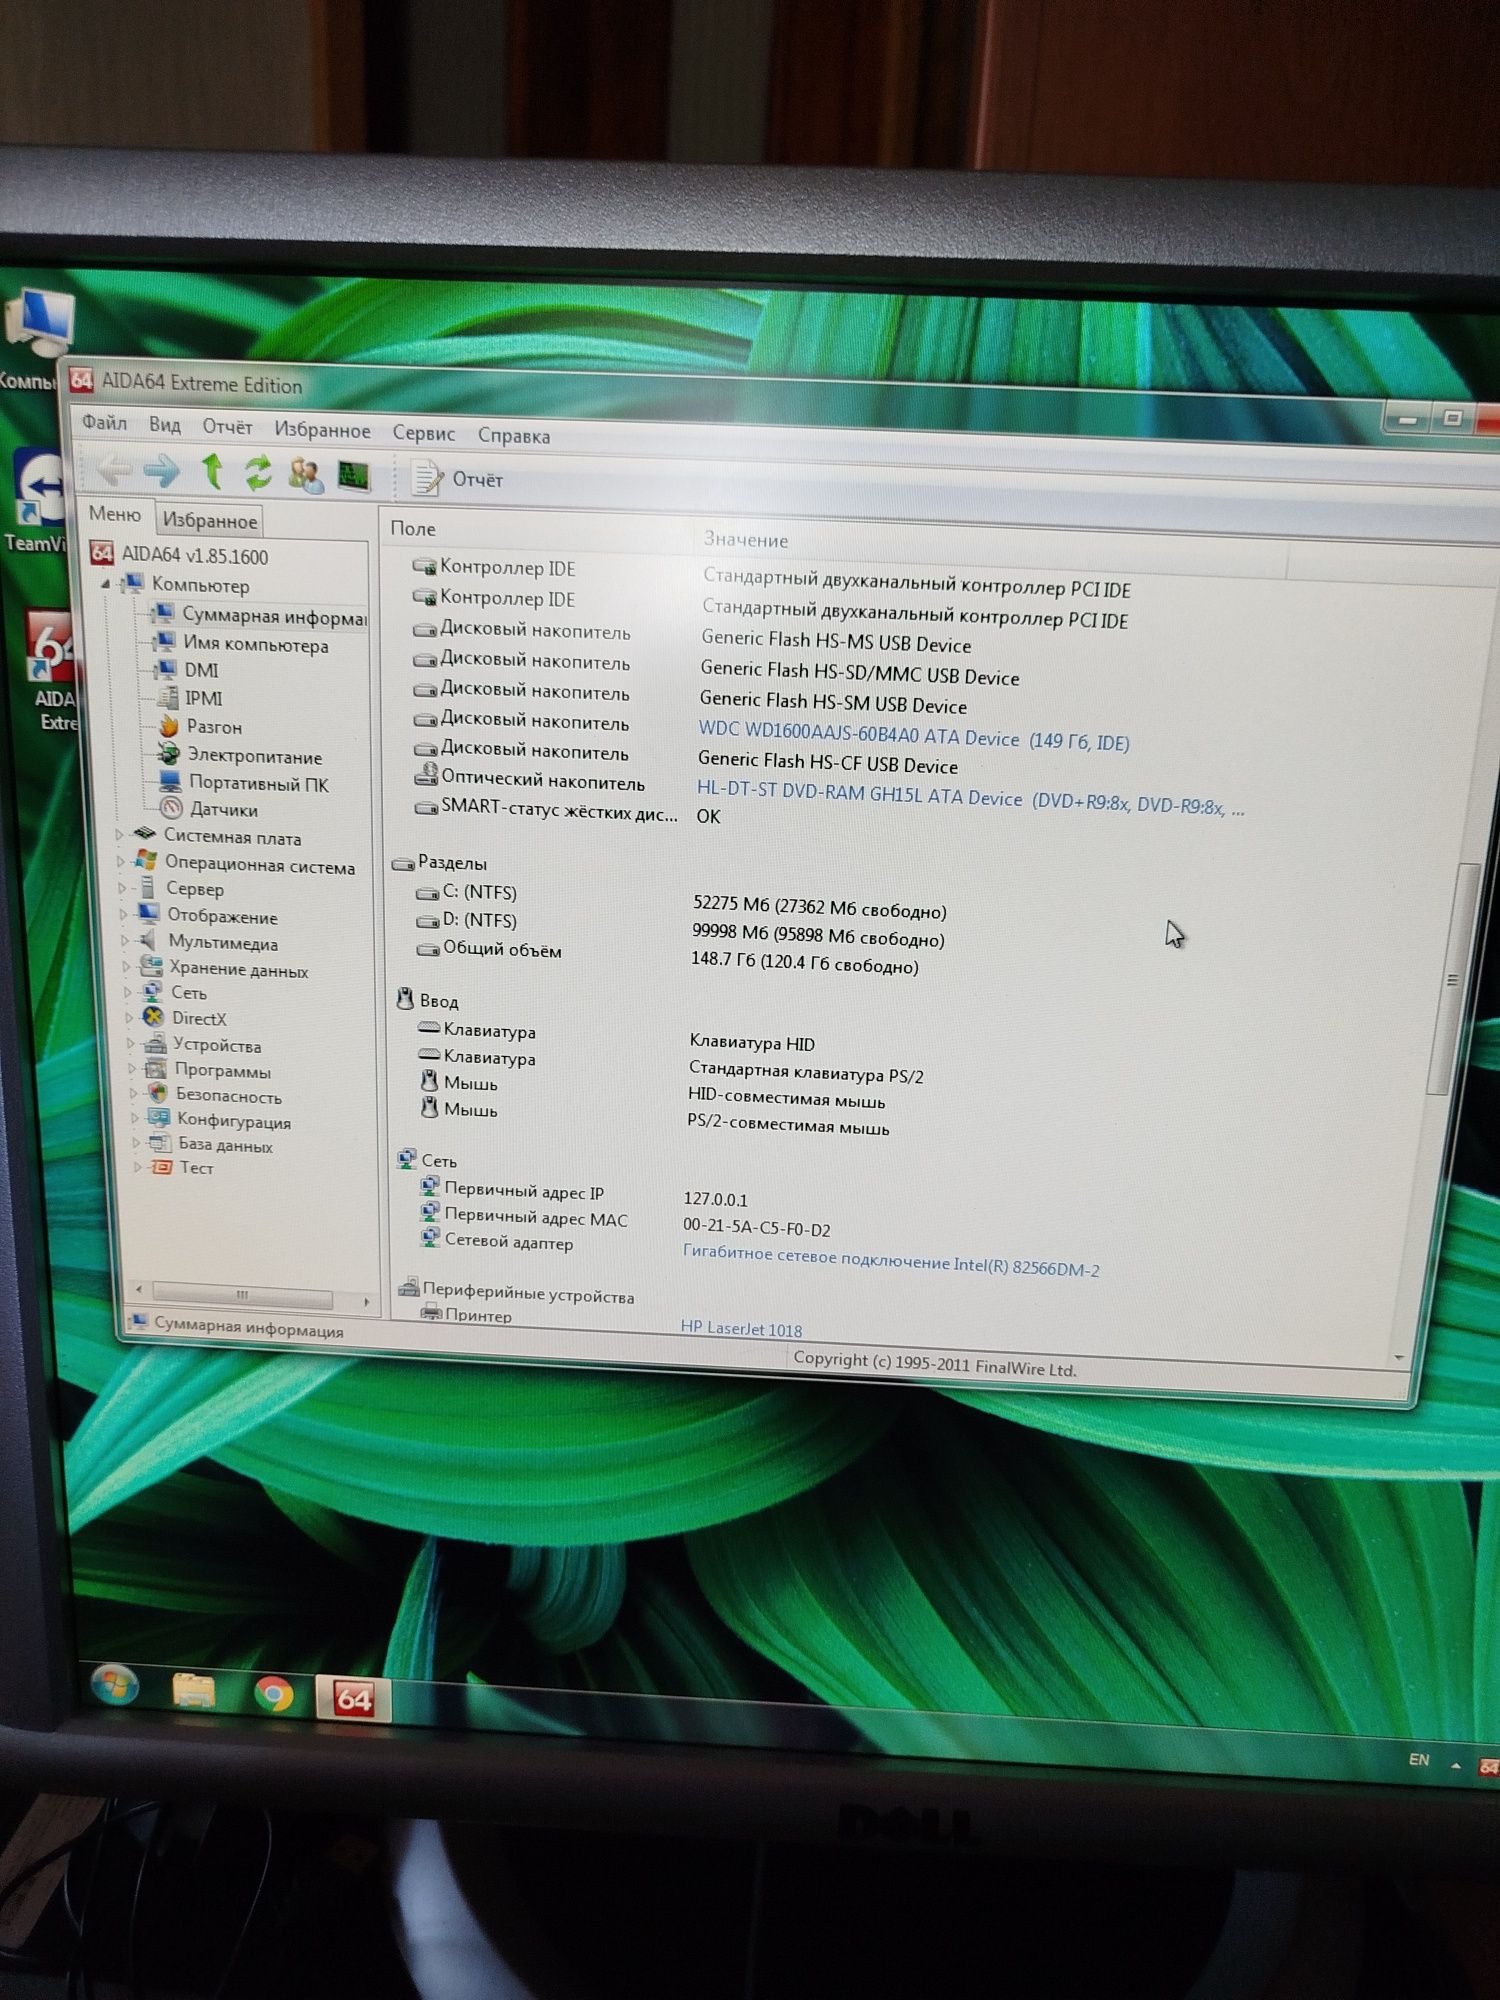The height and width of the screenshot is (2000, 1500).
Task: Click the Отчёт toolbar button
Action: [457, 478]
